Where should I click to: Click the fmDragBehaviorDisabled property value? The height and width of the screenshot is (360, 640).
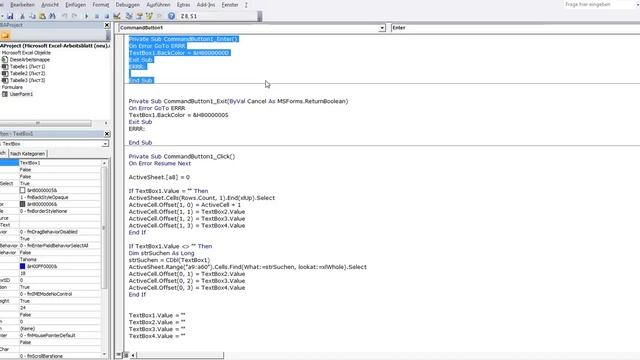[60, 232]
